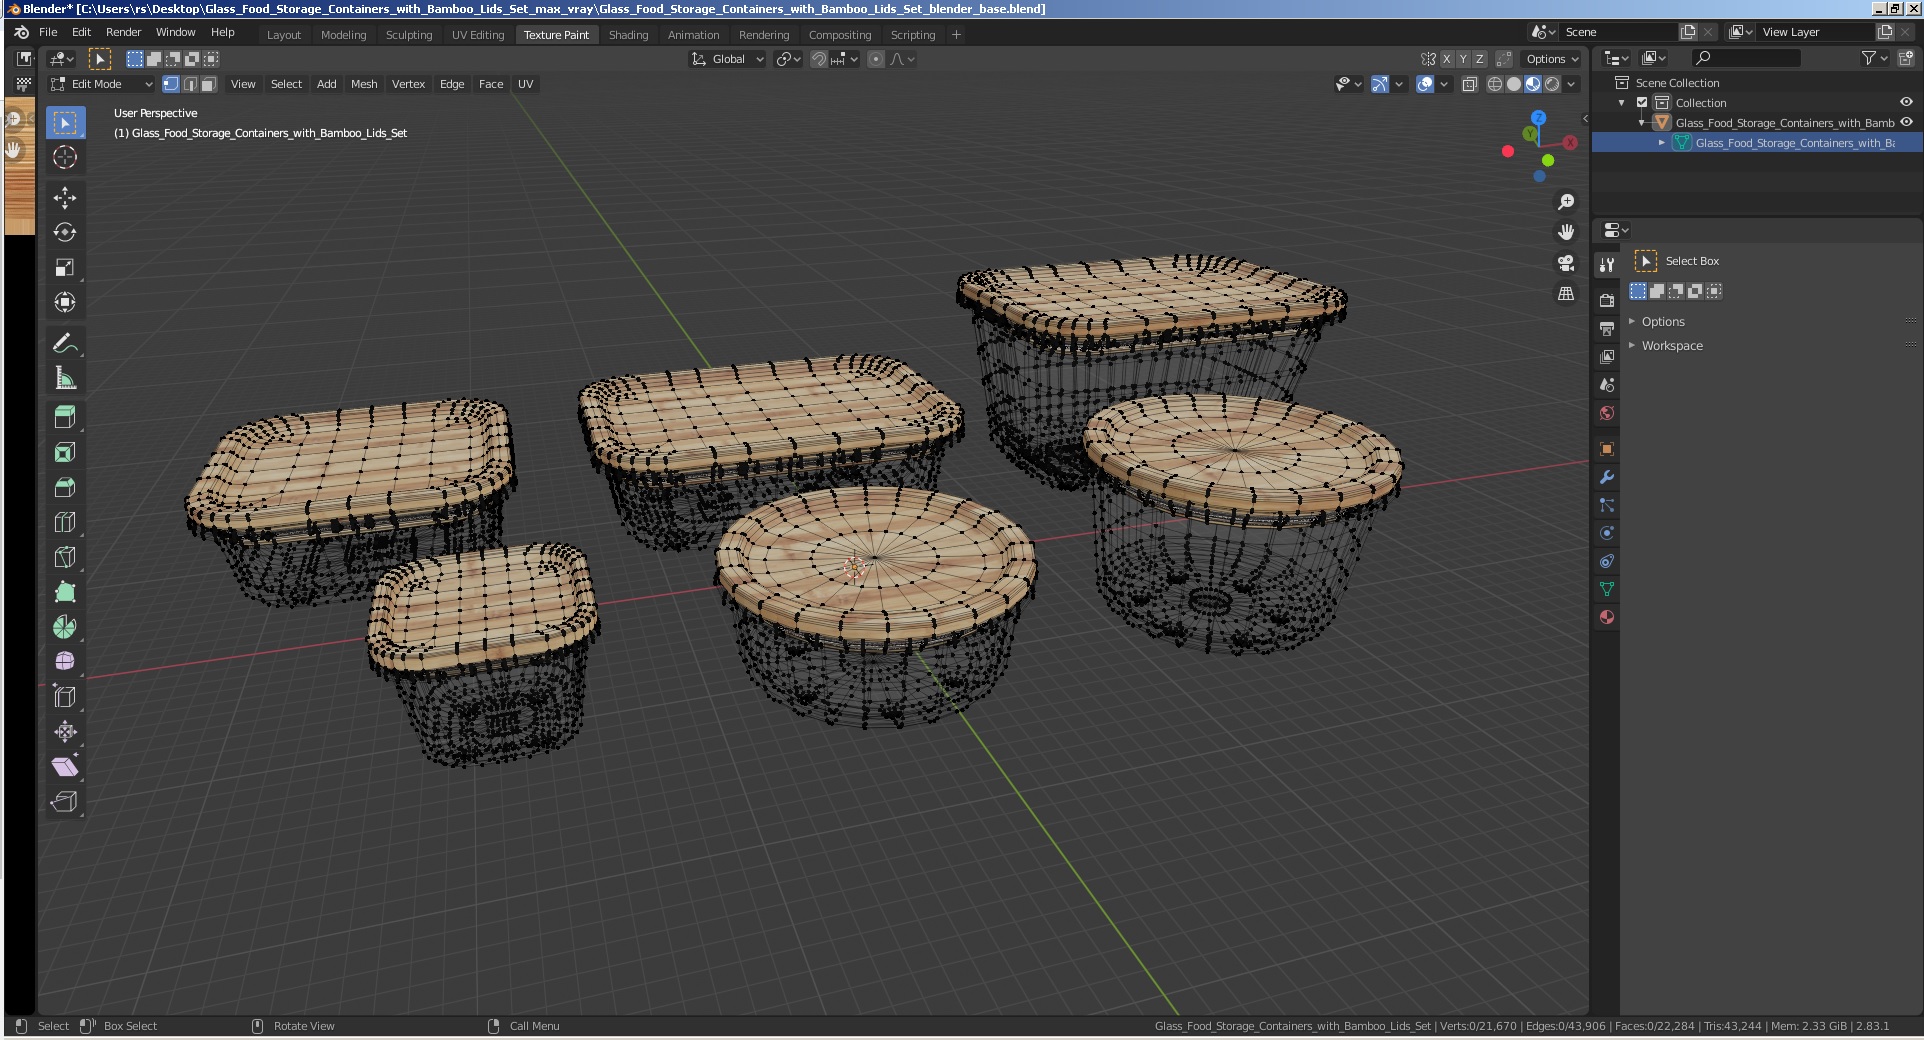
Task: Select the Spin tool
Action: tap(65, 627)
